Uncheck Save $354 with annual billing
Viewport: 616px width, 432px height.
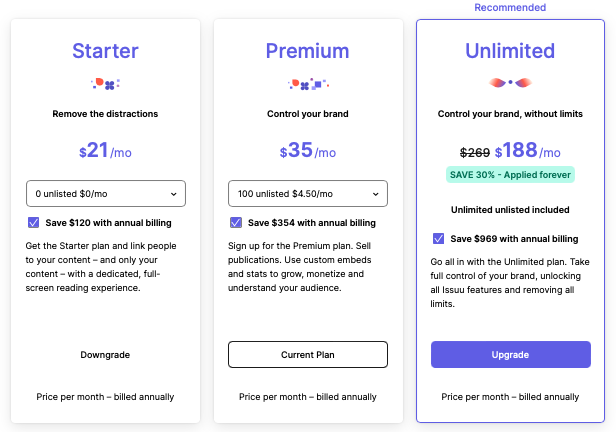coord(236,223)
